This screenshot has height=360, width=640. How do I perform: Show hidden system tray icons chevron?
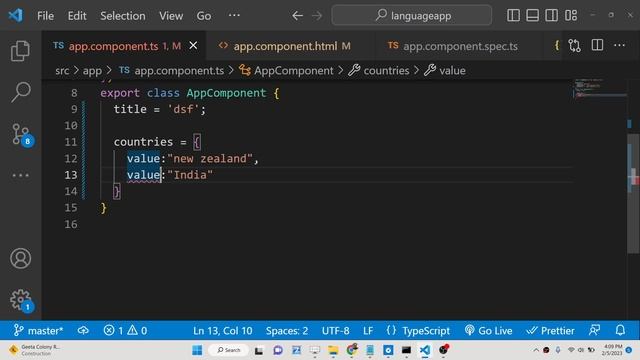[x=536, y=350]
